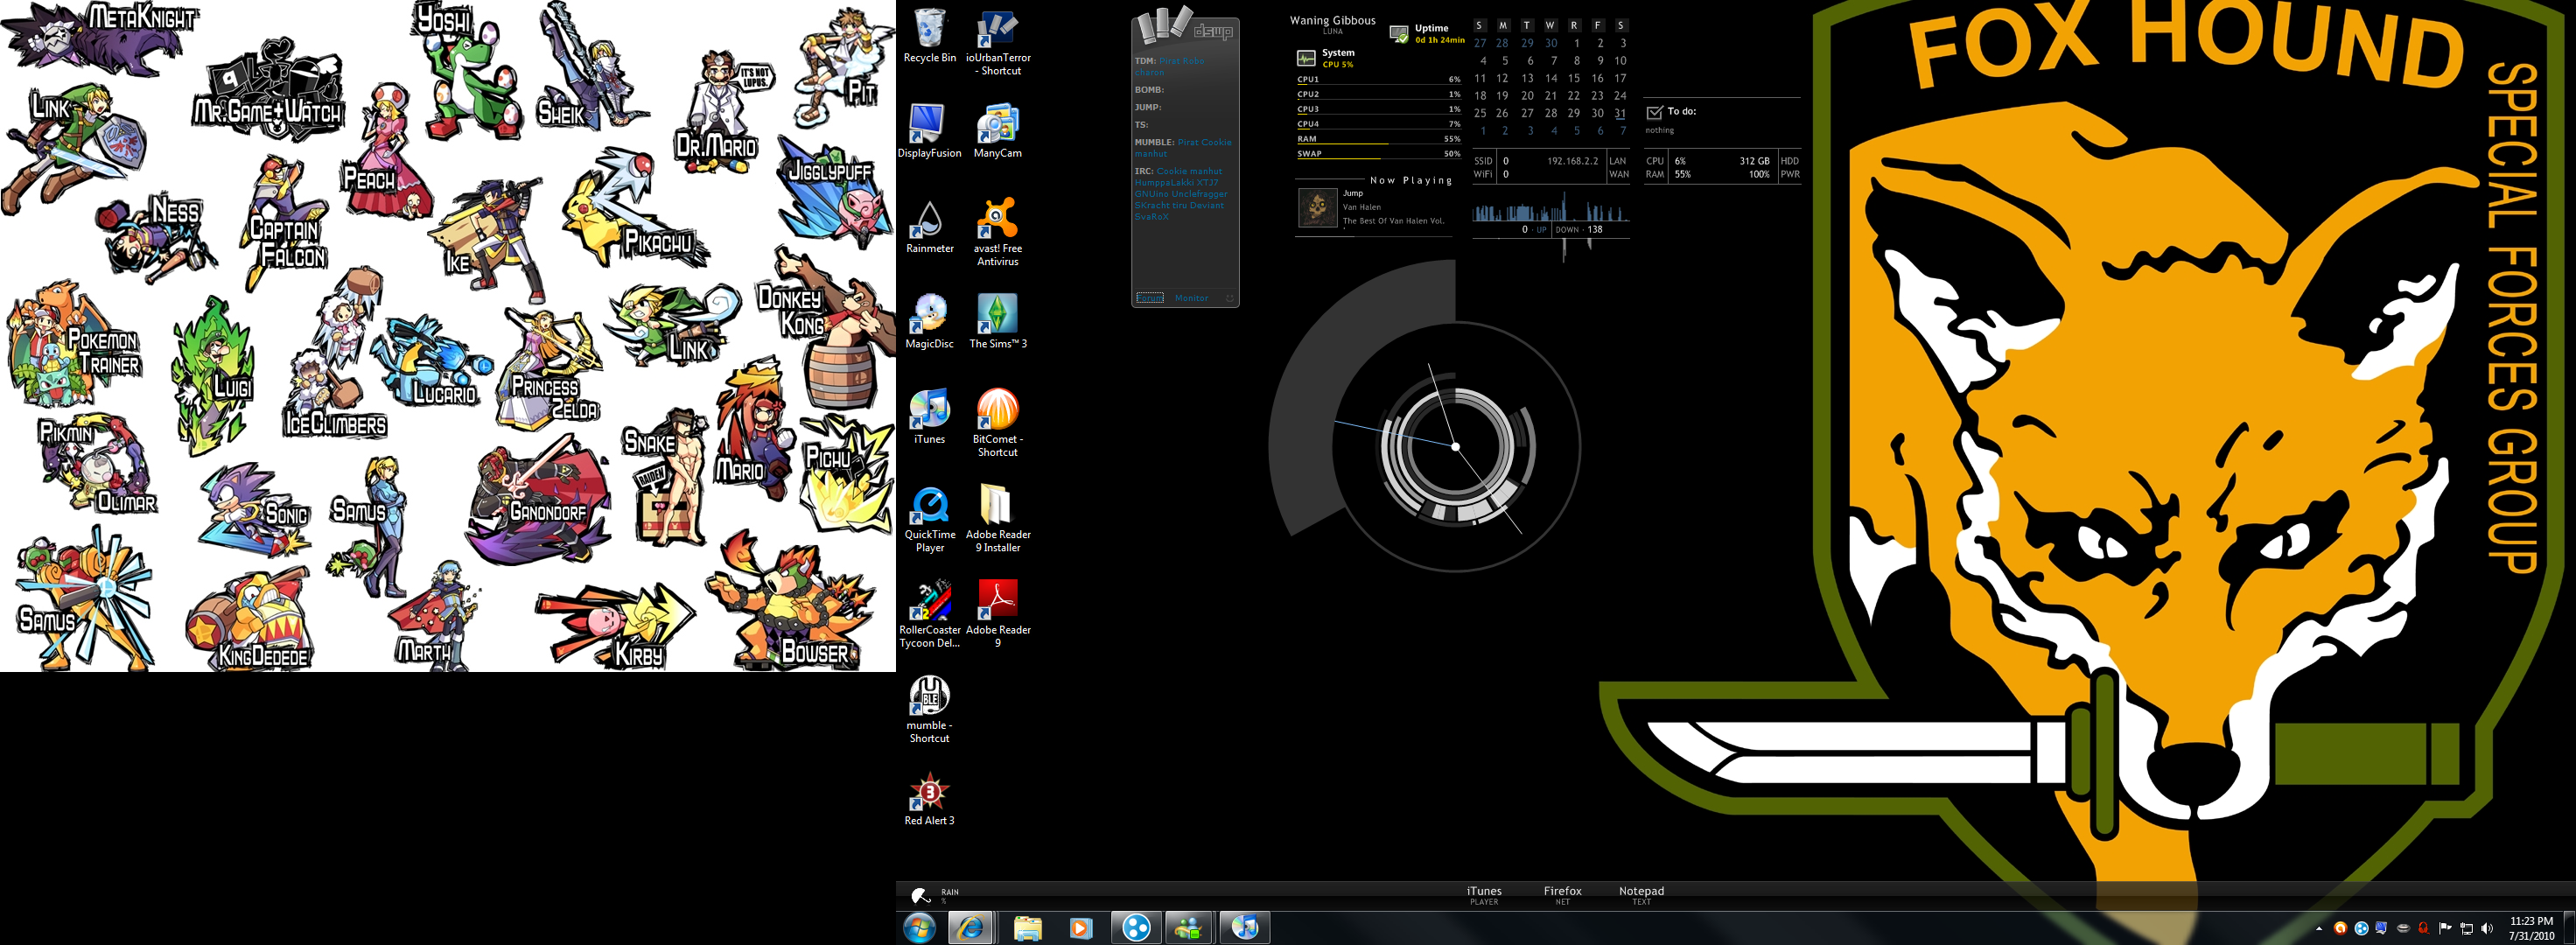This screenshot has width=2576, height=945.
Task: Launch iTunes from the Rainmeter launcher bar
Action: (x=1484, y=895)
